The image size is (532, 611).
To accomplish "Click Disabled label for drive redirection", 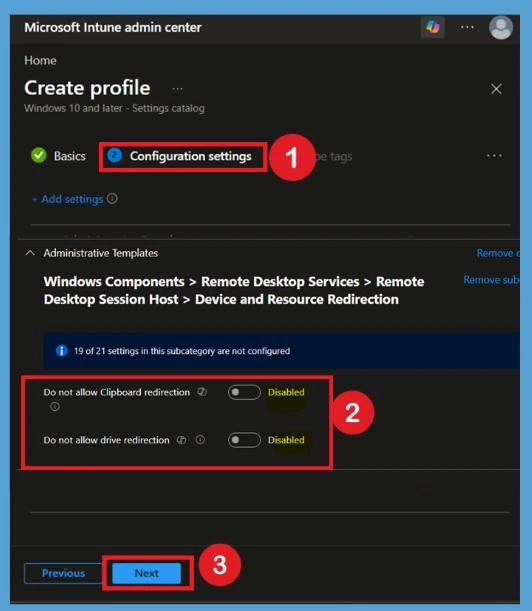I will tap(286, 440).
